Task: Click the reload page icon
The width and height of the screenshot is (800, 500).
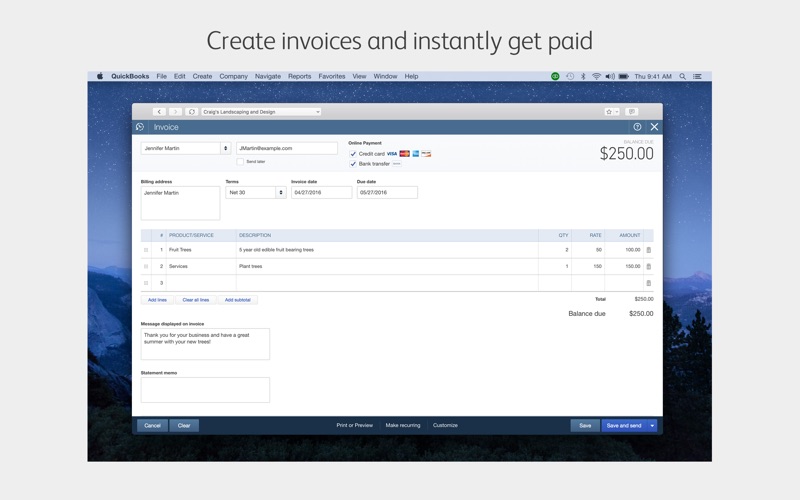Action: click(192, 112)
